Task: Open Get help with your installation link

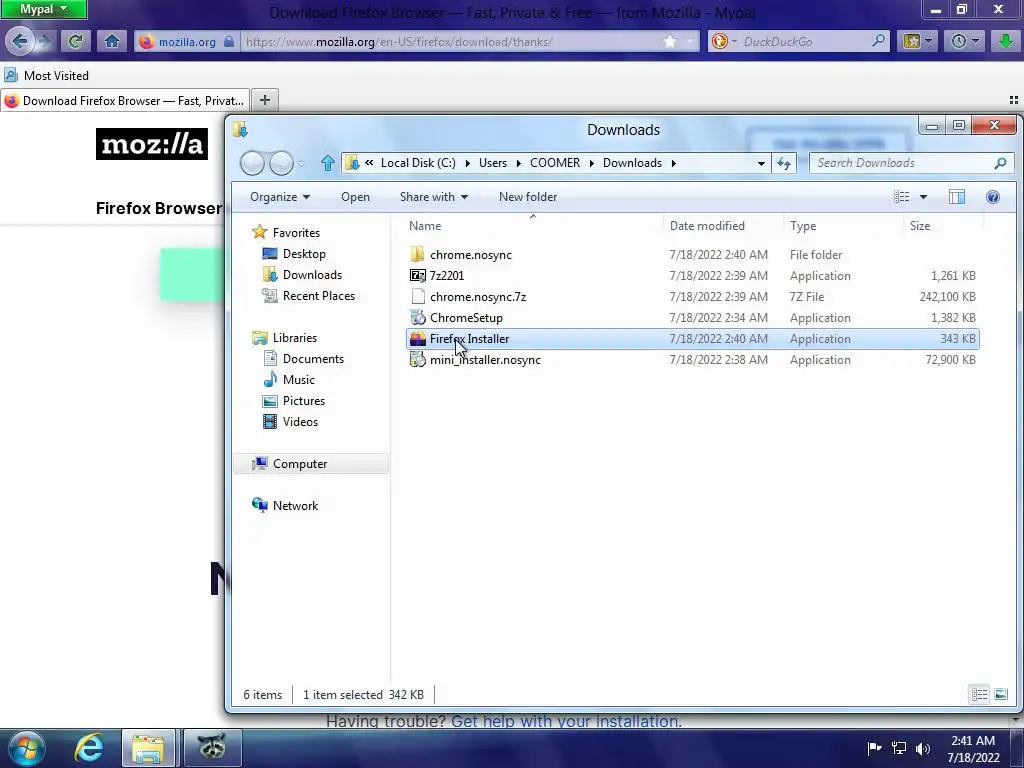Action: (x=566, y=721)
